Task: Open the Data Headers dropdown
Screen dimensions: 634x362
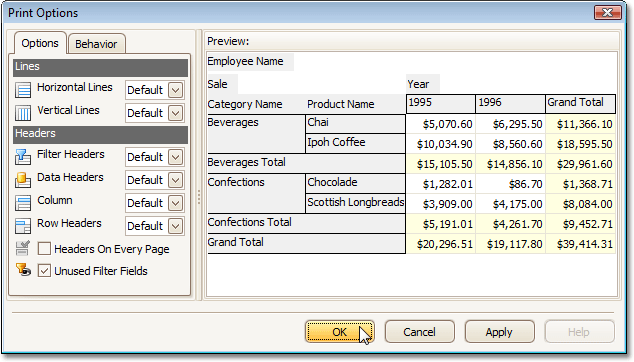Action: coord(175,180)
